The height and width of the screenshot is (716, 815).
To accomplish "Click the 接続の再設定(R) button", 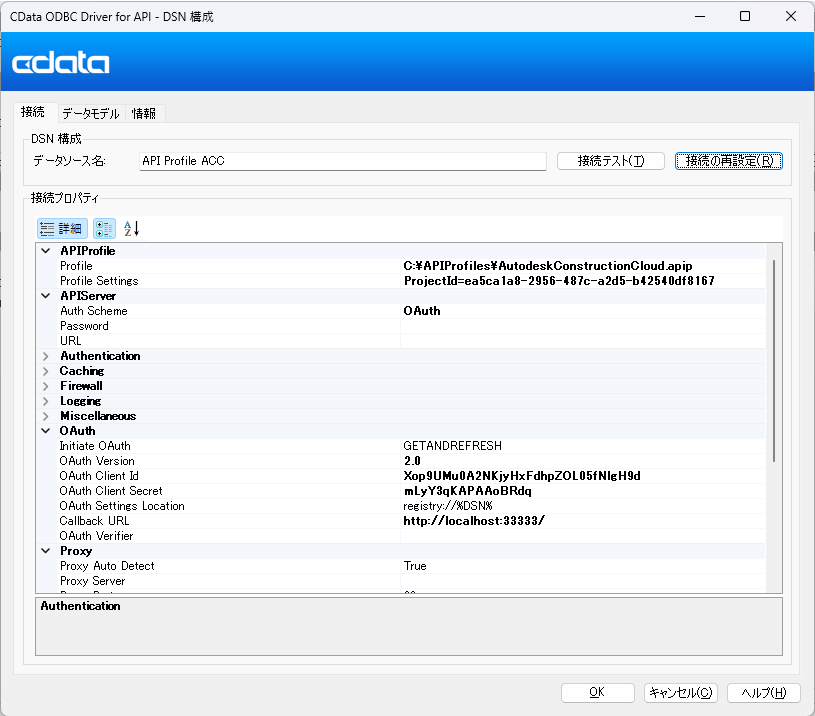I will pyautogui.click(x=729, y=161).
